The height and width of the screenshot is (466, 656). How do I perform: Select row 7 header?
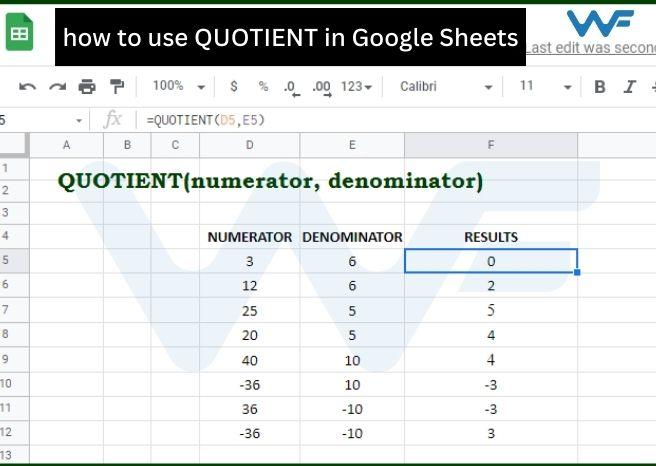(x=15, y=310)
